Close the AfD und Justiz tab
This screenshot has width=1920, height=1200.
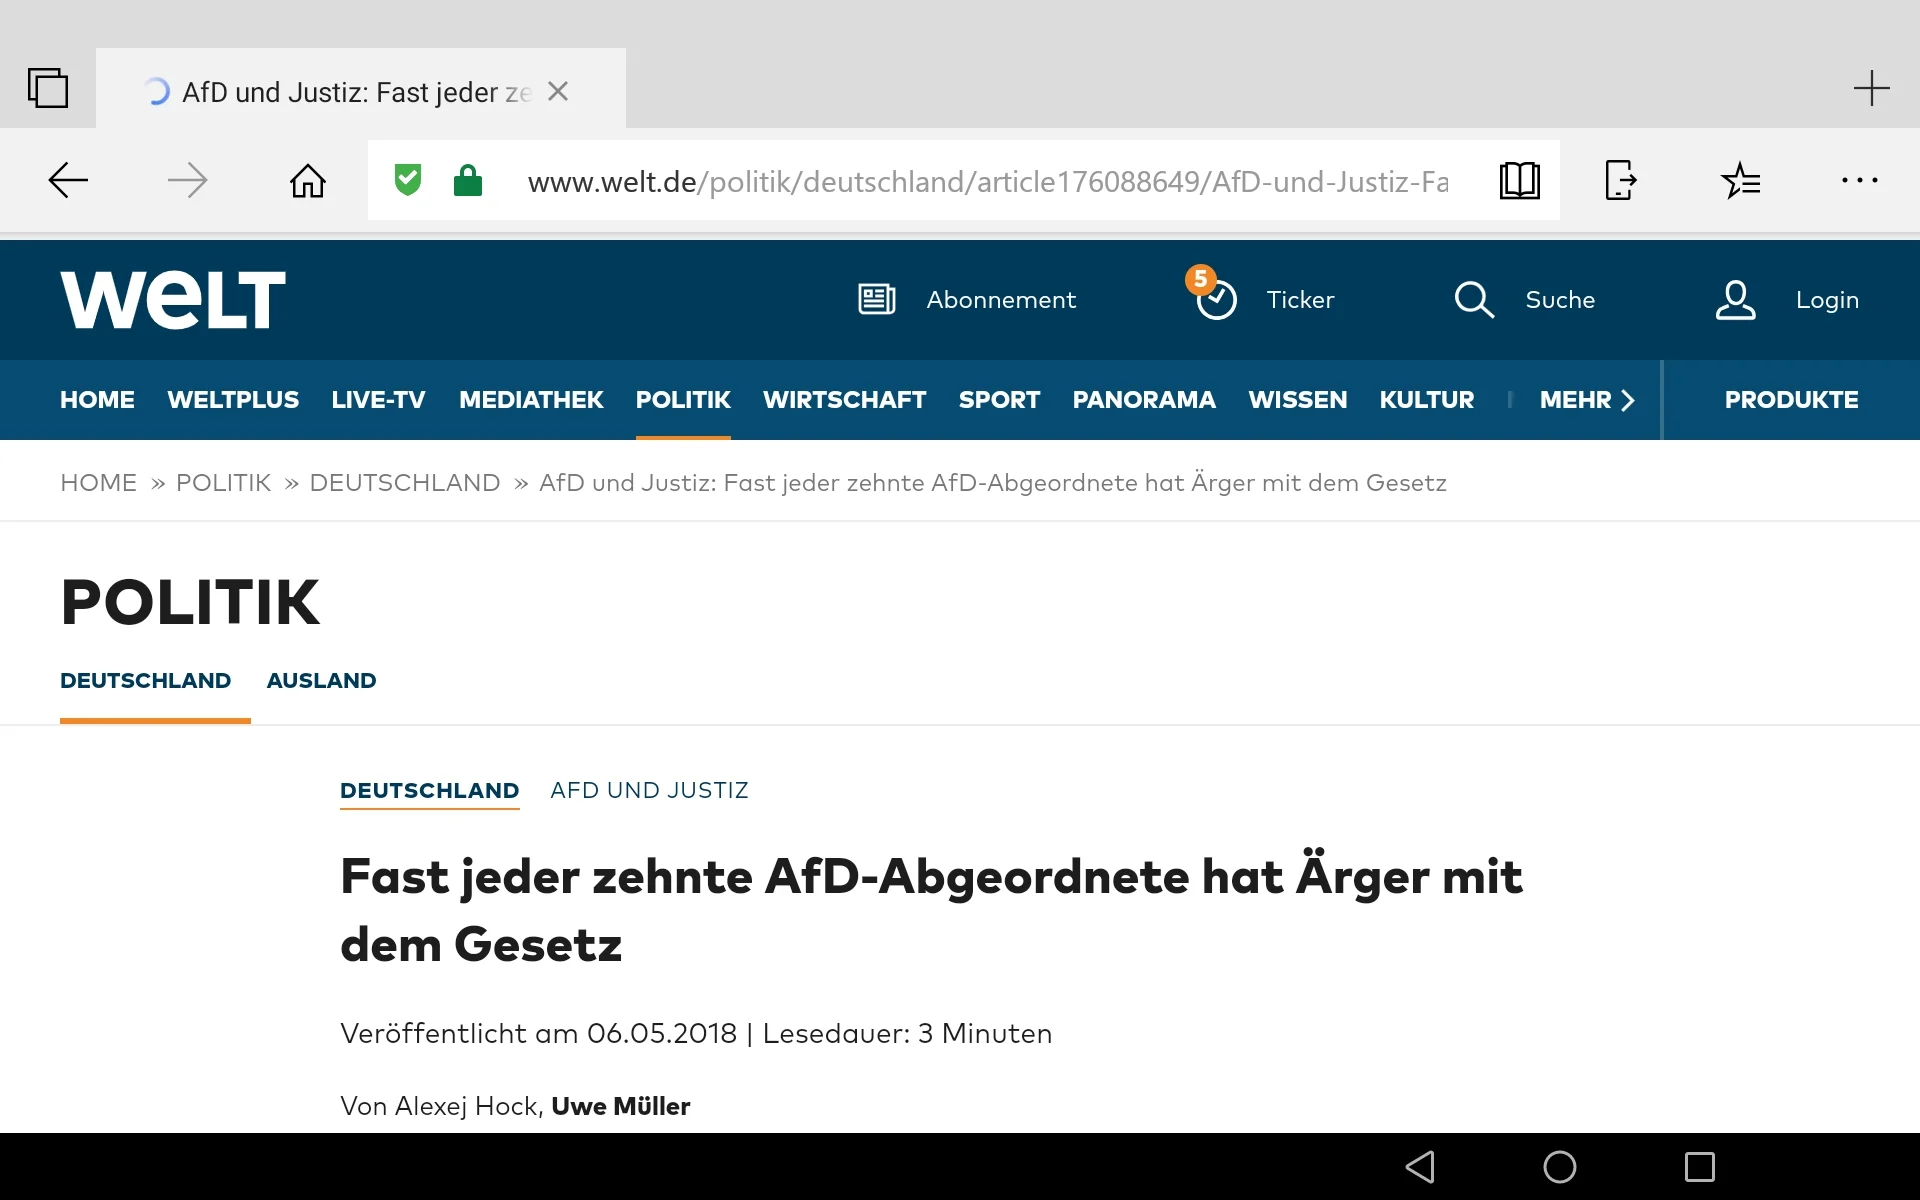[558, 91]
